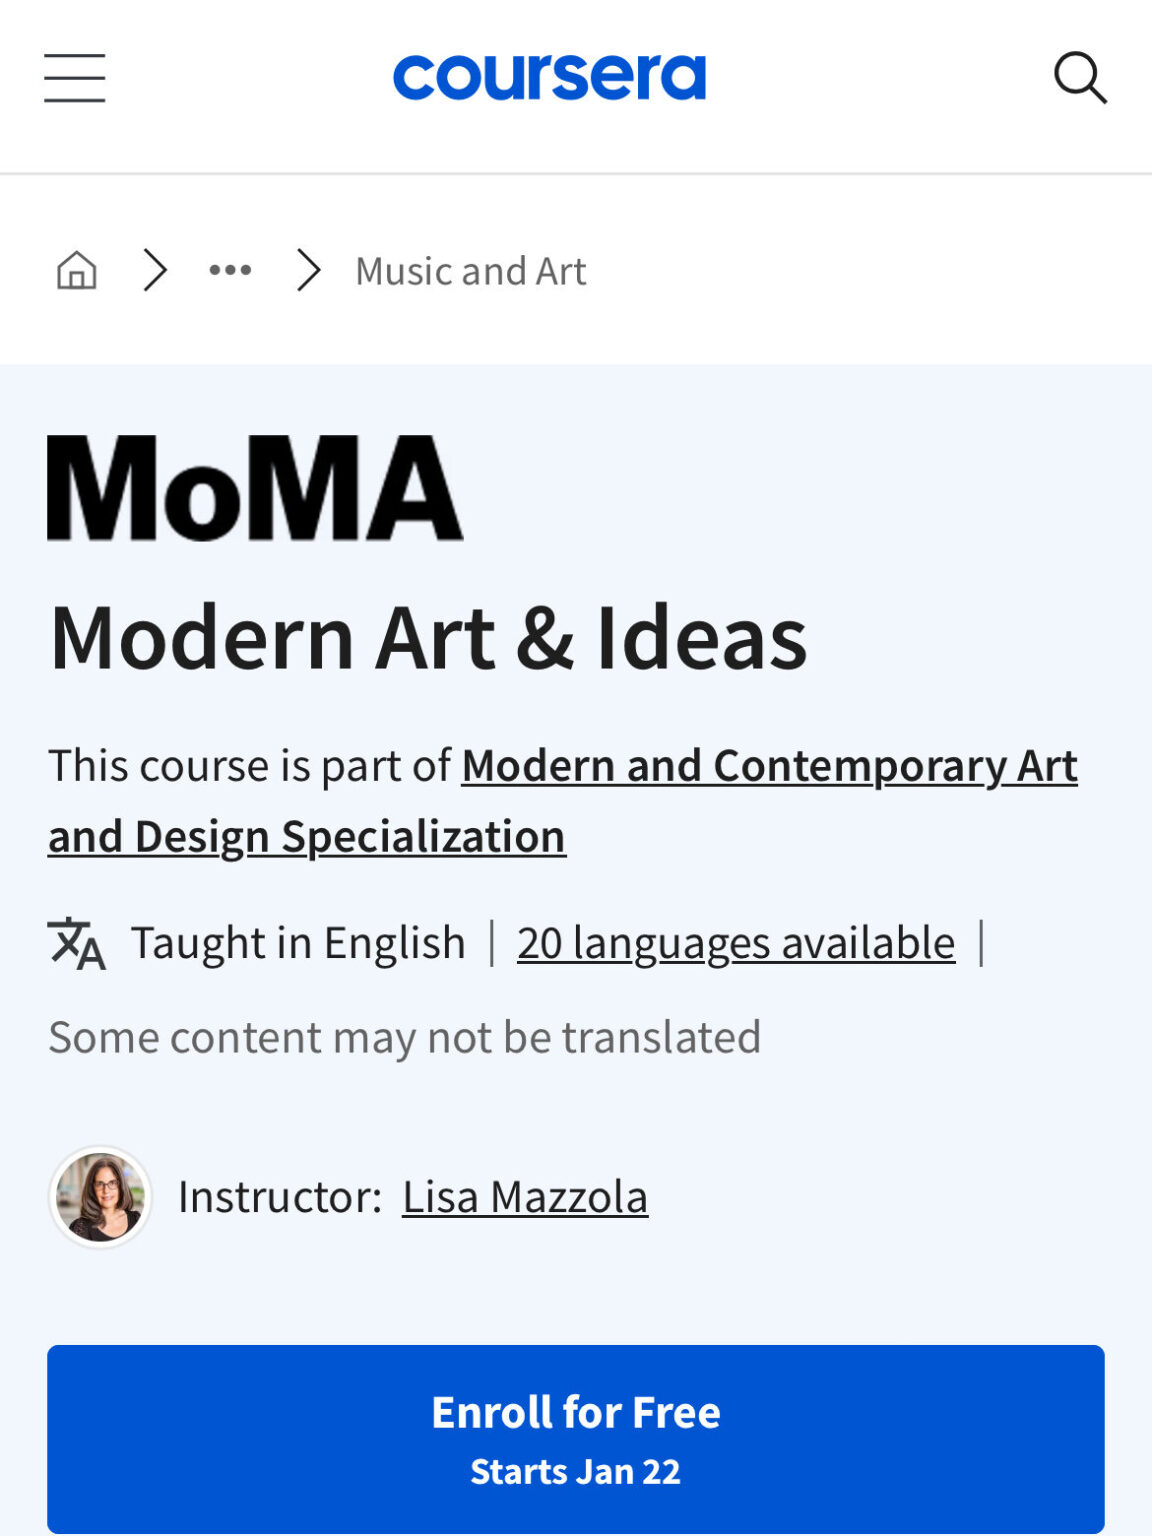Click the chevron after the home icon
Image resolution: width=1152 pixels, height=1536 pixels.
(x=154, y=270)
